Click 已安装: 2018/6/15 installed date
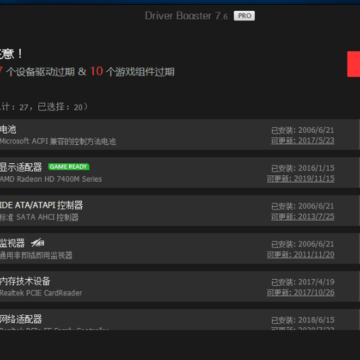 (x=303, y=320)
